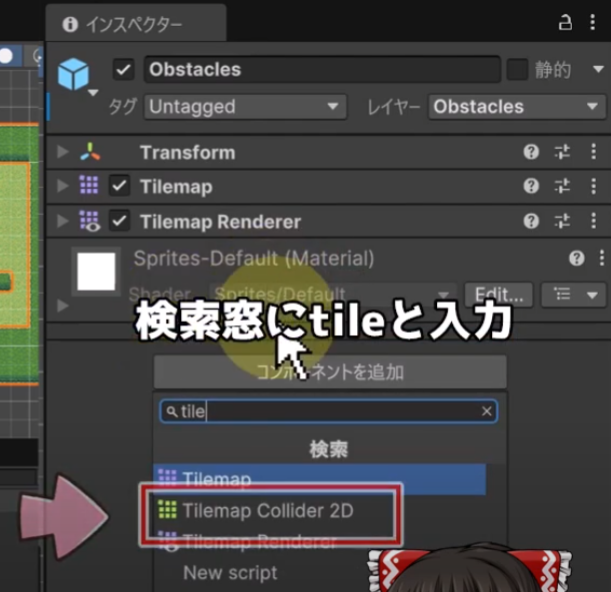611x592 pixels.
Task: Click the info icon on Inspector tab
Action: point(70,25)
